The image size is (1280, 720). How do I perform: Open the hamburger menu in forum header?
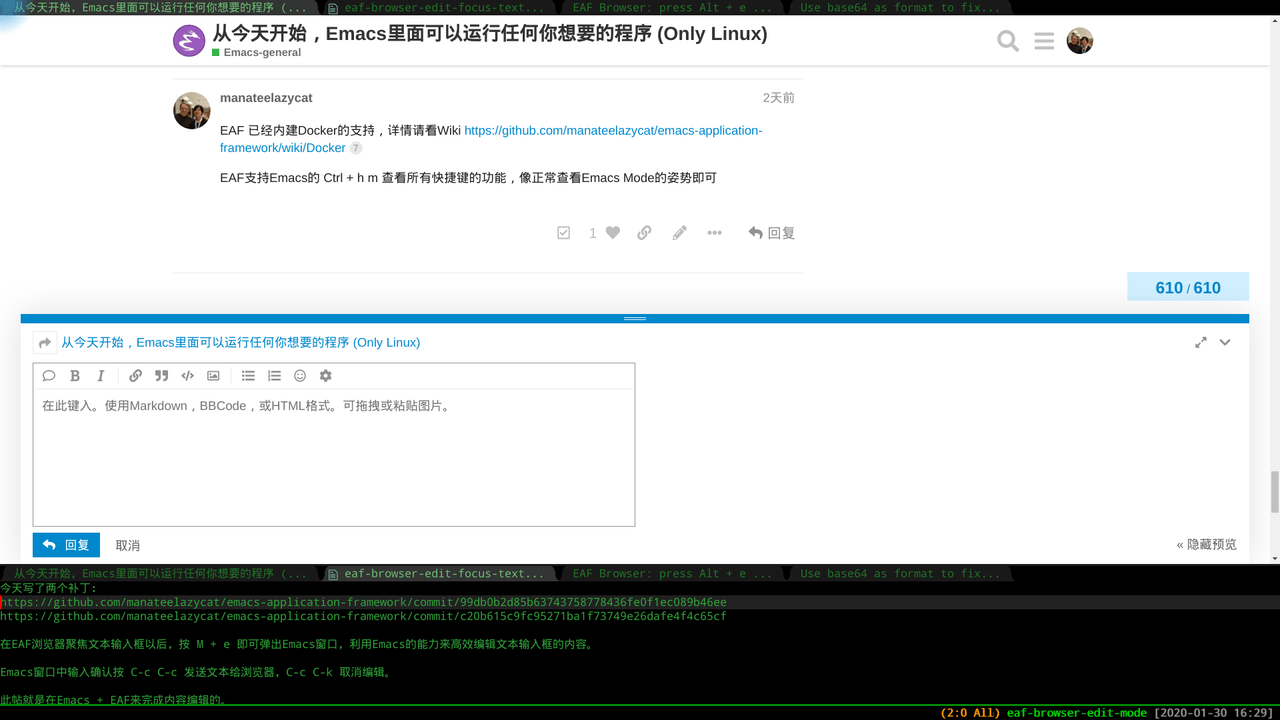coord(1044,41)
